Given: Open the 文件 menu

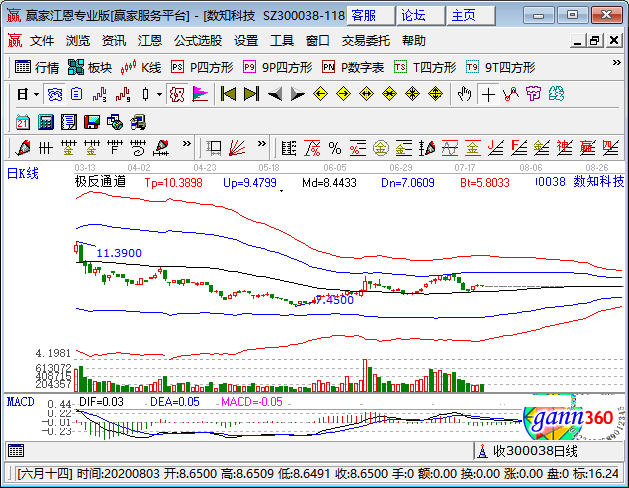Looking at the screenshot, I should click(x=42, y=40).
